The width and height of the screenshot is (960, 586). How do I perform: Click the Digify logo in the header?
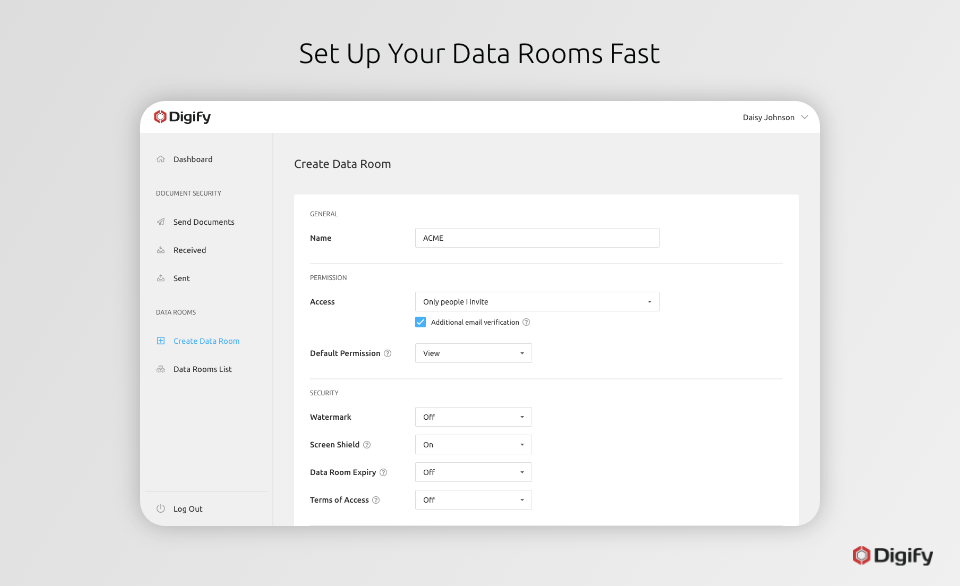[182, 116]
